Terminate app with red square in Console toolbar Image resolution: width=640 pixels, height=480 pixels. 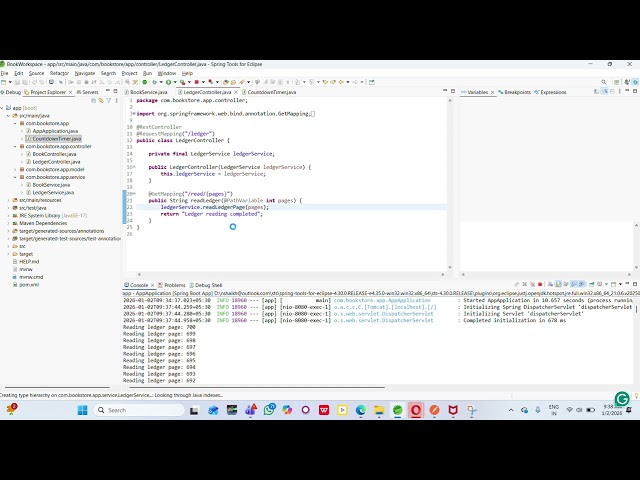[x=540, y=284]
